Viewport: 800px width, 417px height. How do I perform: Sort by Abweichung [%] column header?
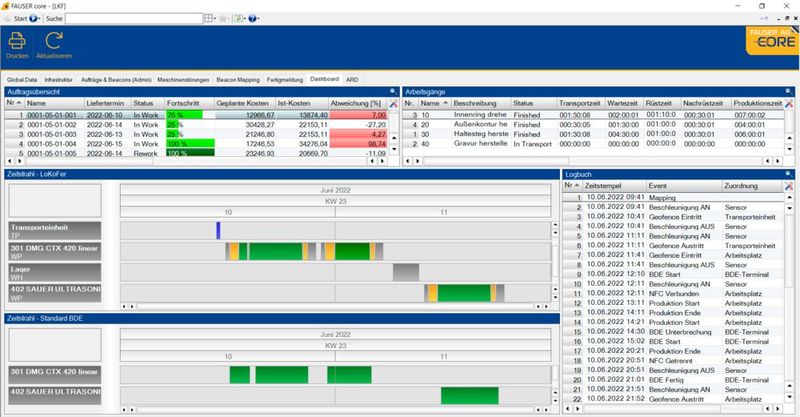[358, 103]
